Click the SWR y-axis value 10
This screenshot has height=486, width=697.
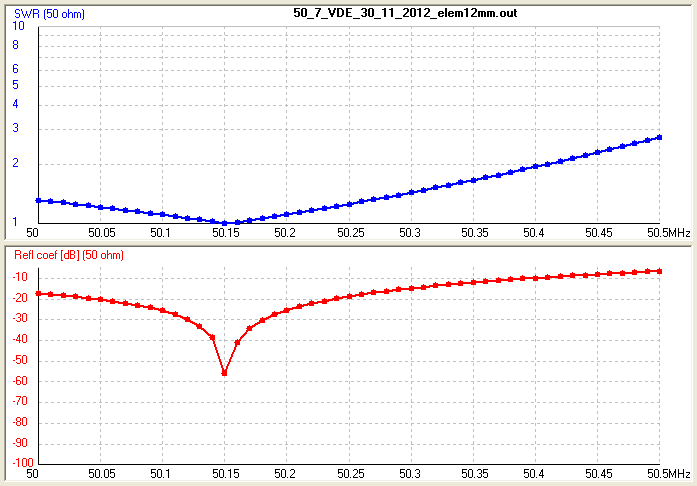17,27
